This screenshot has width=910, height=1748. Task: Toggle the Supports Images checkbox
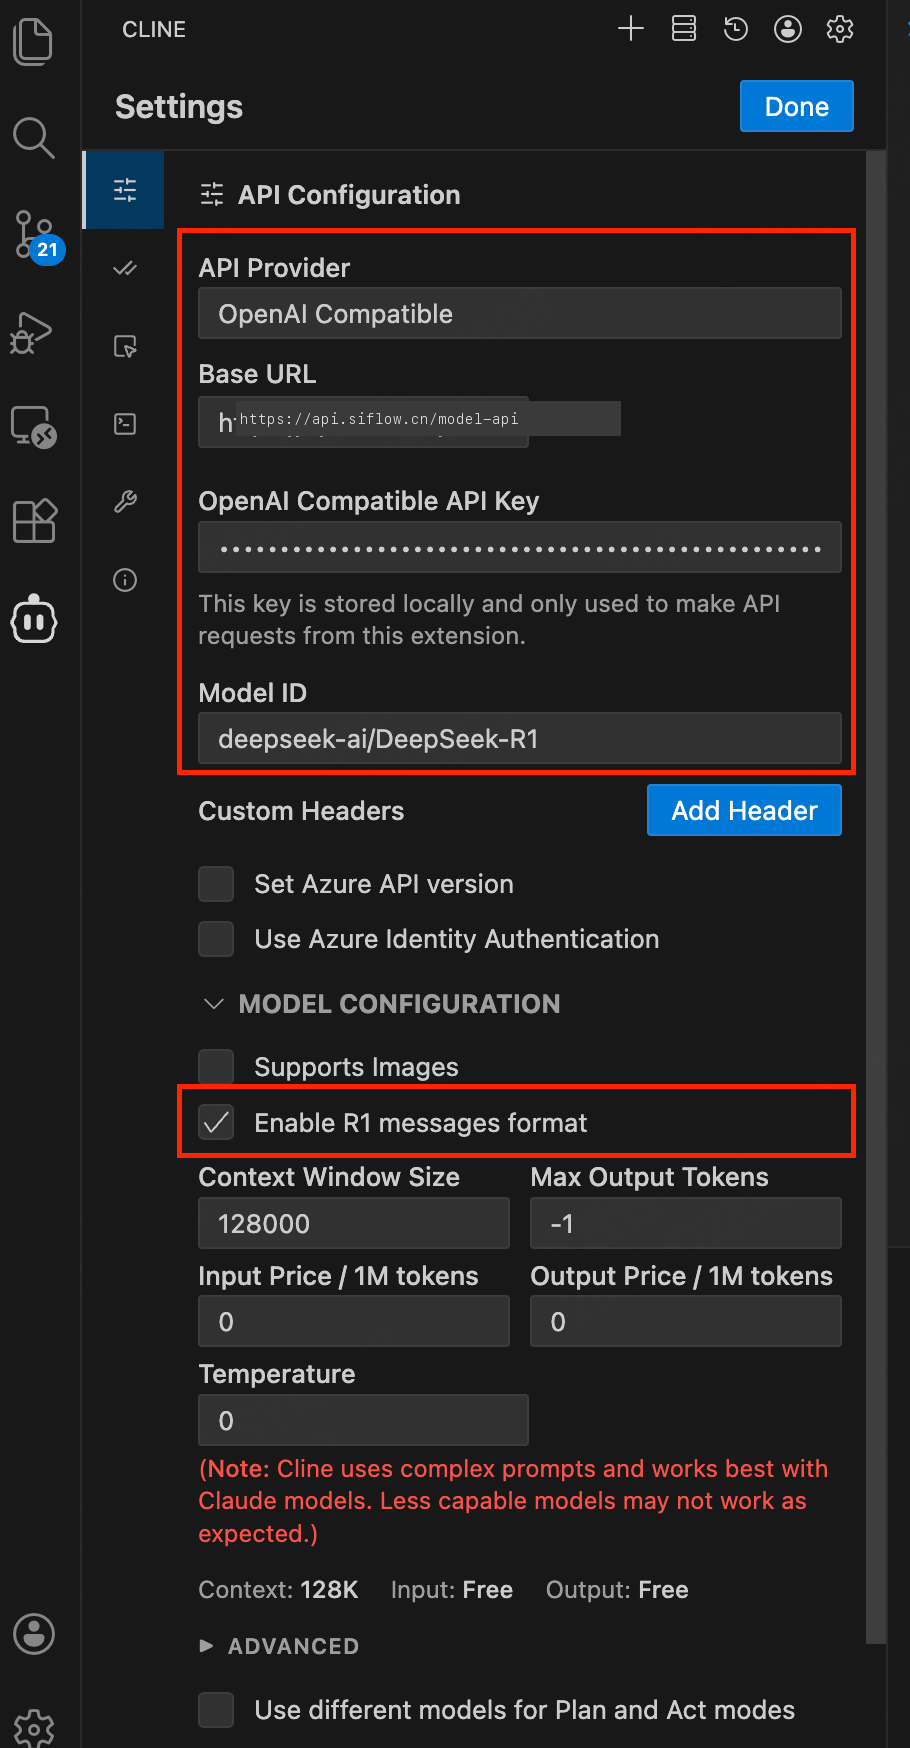(x=216, y=1066)
